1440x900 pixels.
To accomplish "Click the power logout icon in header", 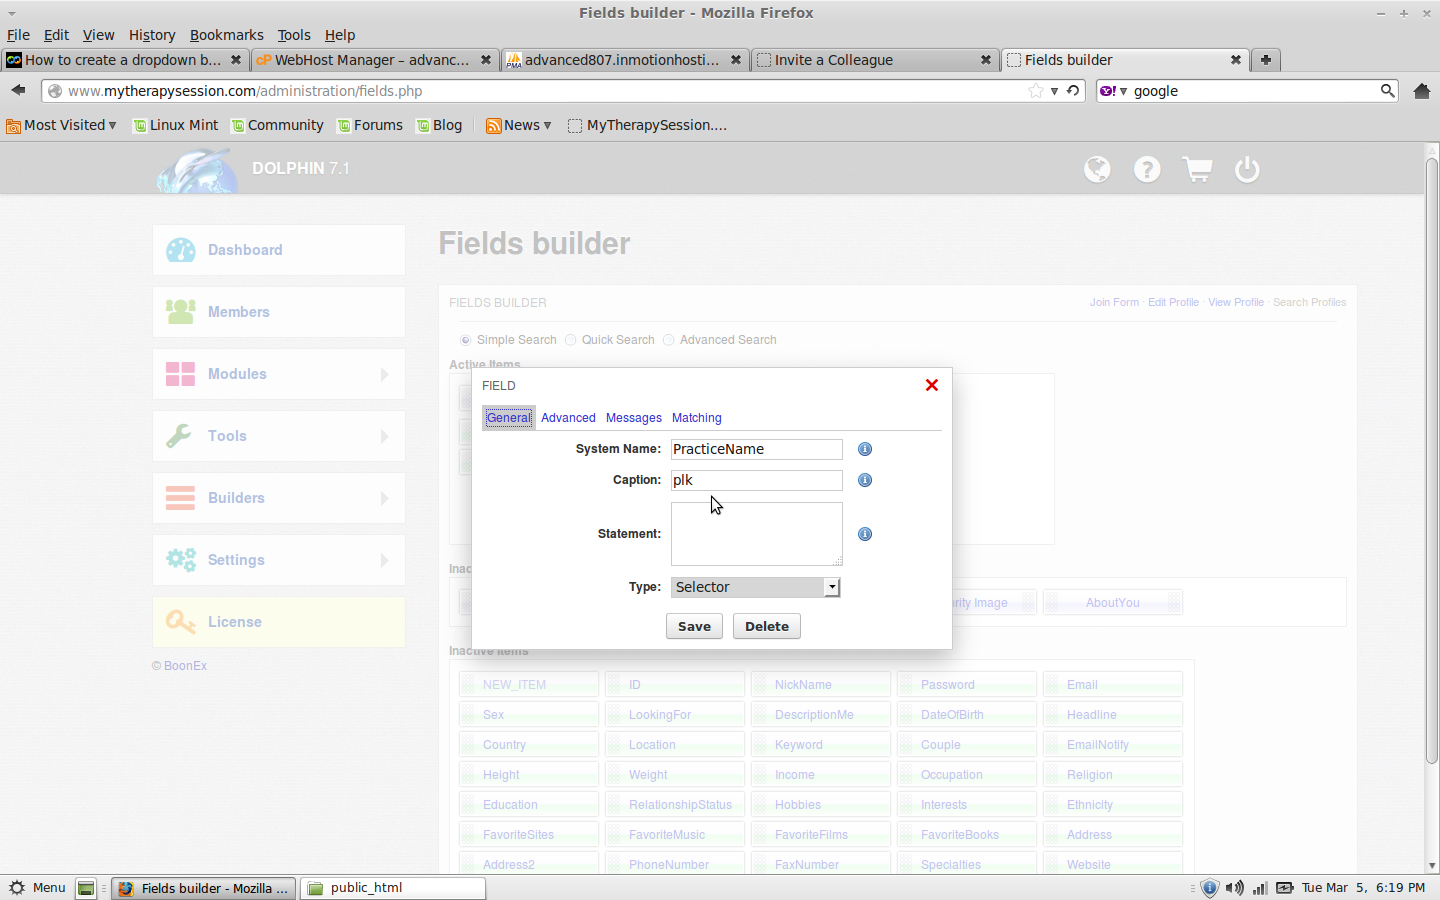I will pos(1247,170).
